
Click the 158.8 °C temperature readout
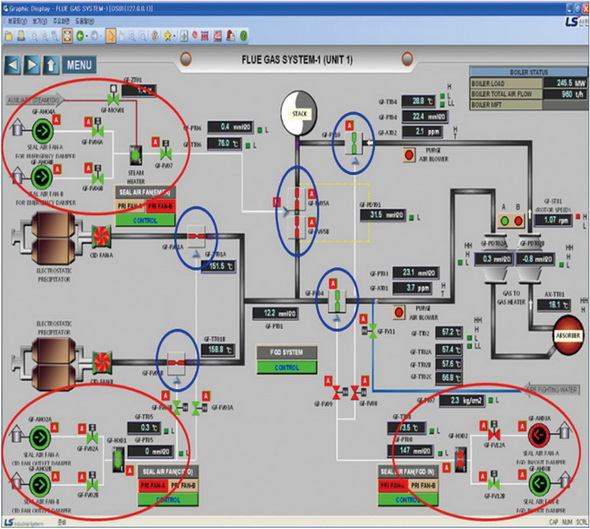point(218,350)
